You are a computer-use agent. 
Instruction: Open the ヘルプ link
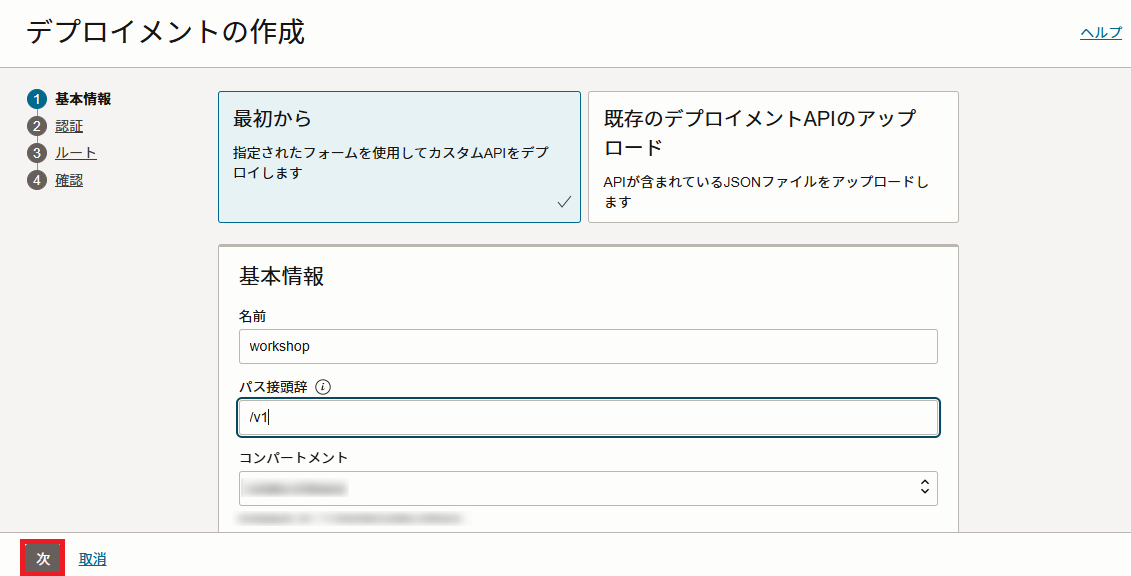1100,33
